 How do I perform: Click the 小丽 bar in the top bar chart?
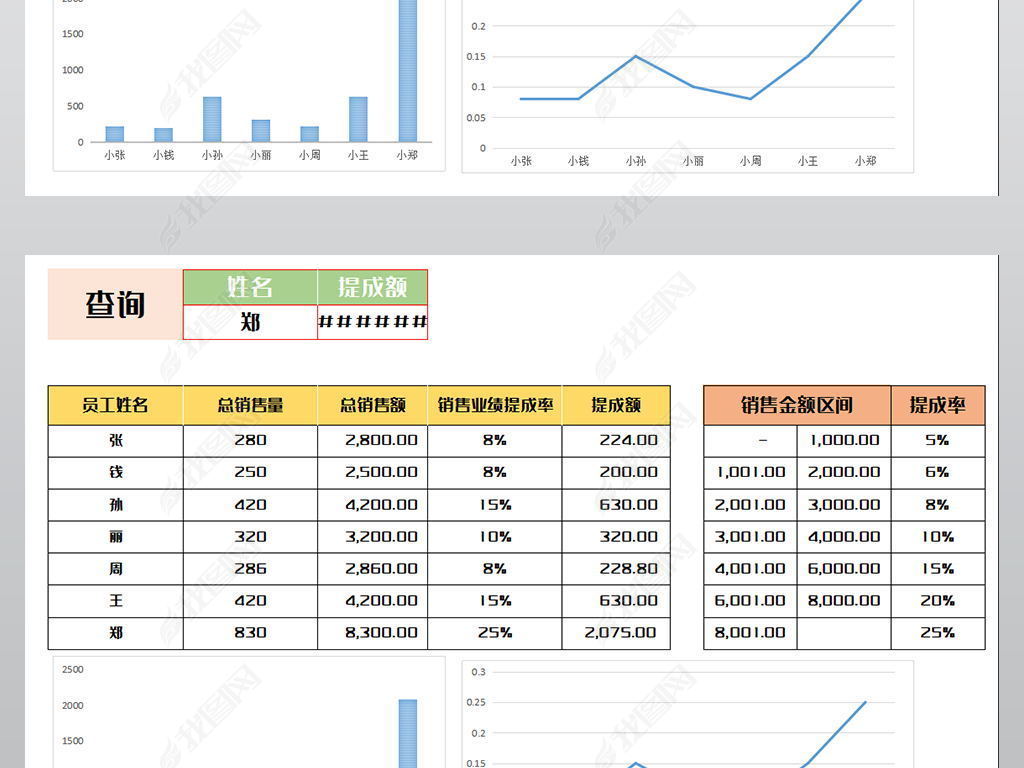coord(261,130)
